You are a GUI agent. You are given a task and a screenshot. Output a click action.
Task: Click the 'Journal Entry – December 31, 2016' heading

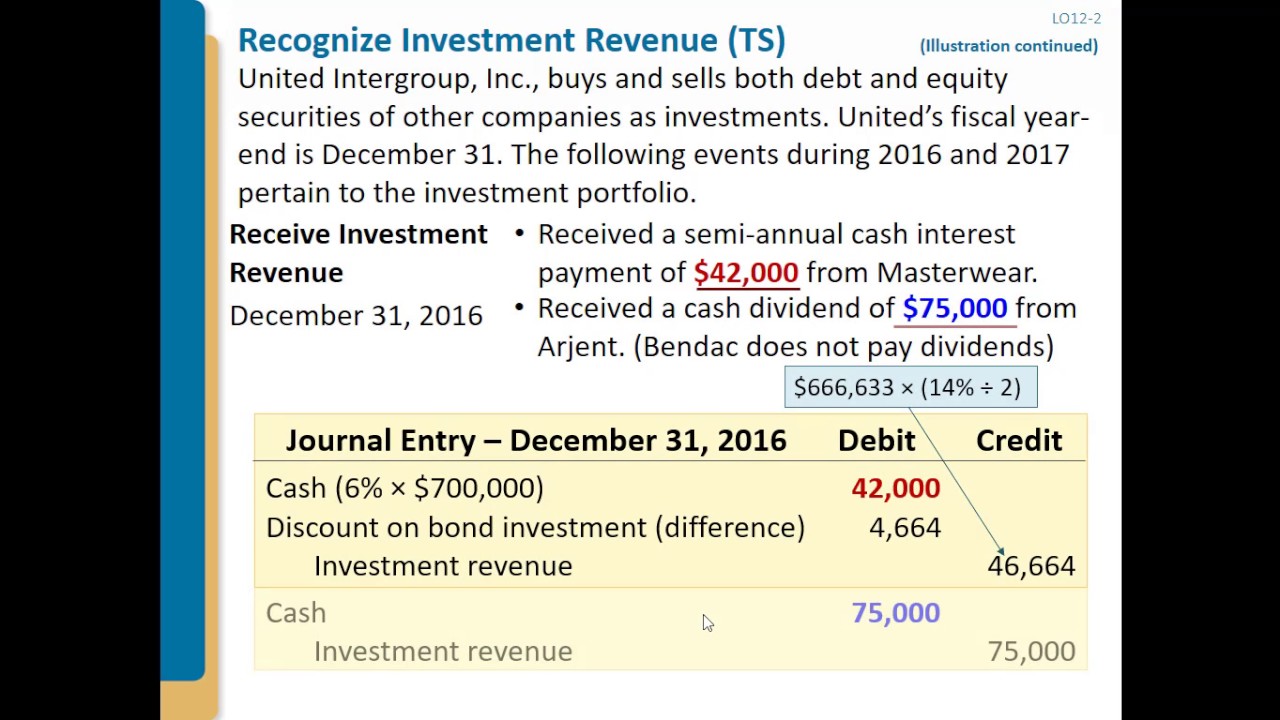click(x=536, y=441)
